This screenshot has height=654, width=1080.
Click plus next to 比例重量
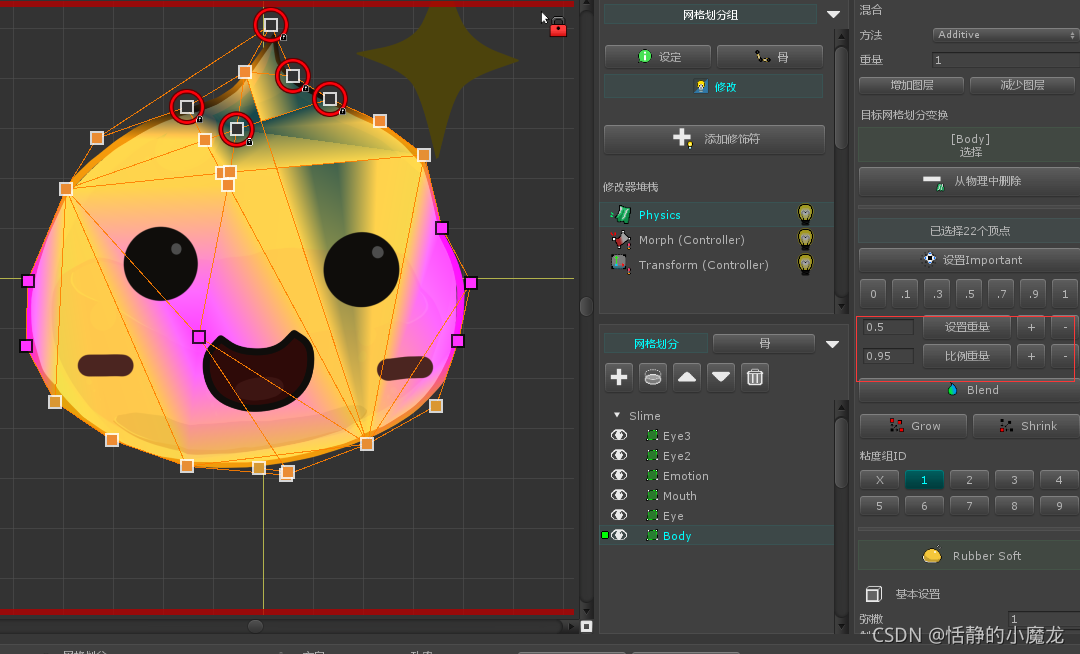click(x=1031, y=356)
